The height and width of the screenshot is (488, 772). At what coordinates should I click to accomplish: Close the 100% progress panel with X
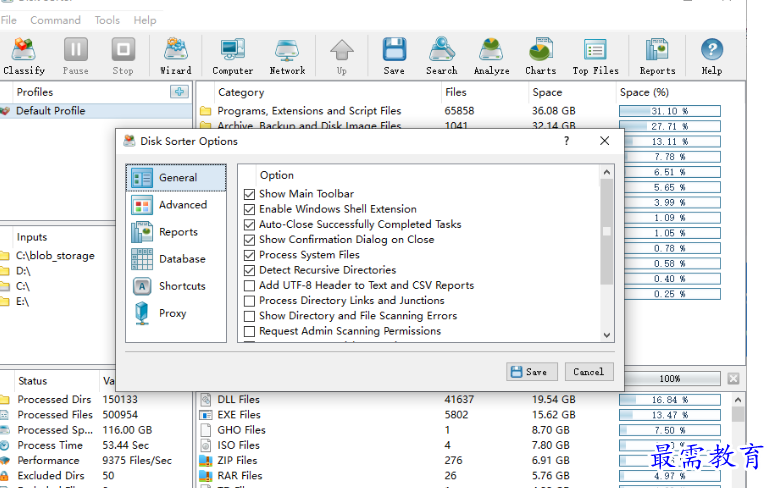coord(733,378)
